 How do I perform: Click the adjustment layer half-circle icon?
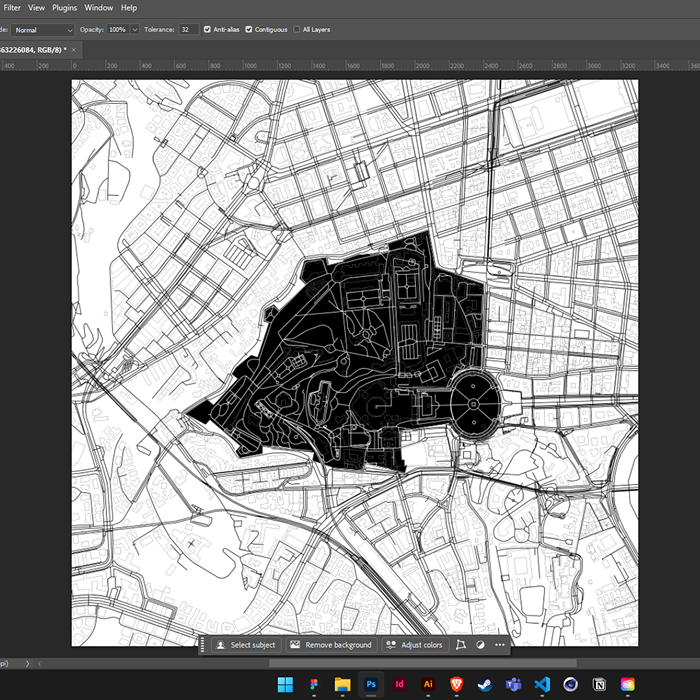[480, 645]
